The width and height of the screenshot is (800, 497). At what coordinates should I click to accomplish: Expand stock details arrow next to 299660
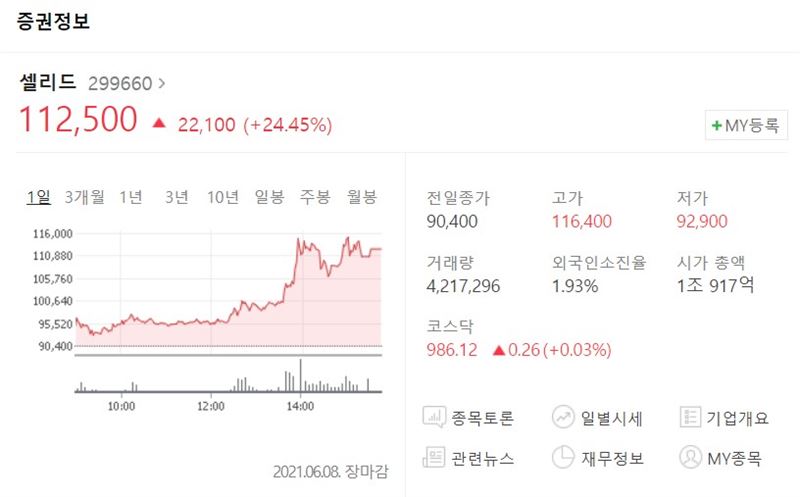coord(162,83)
